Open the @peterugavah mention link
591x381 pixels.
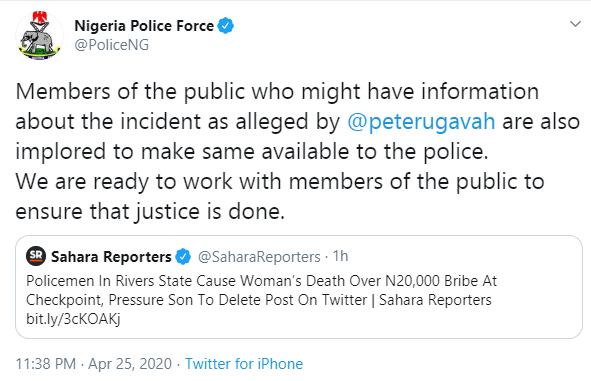pos(421,122)
